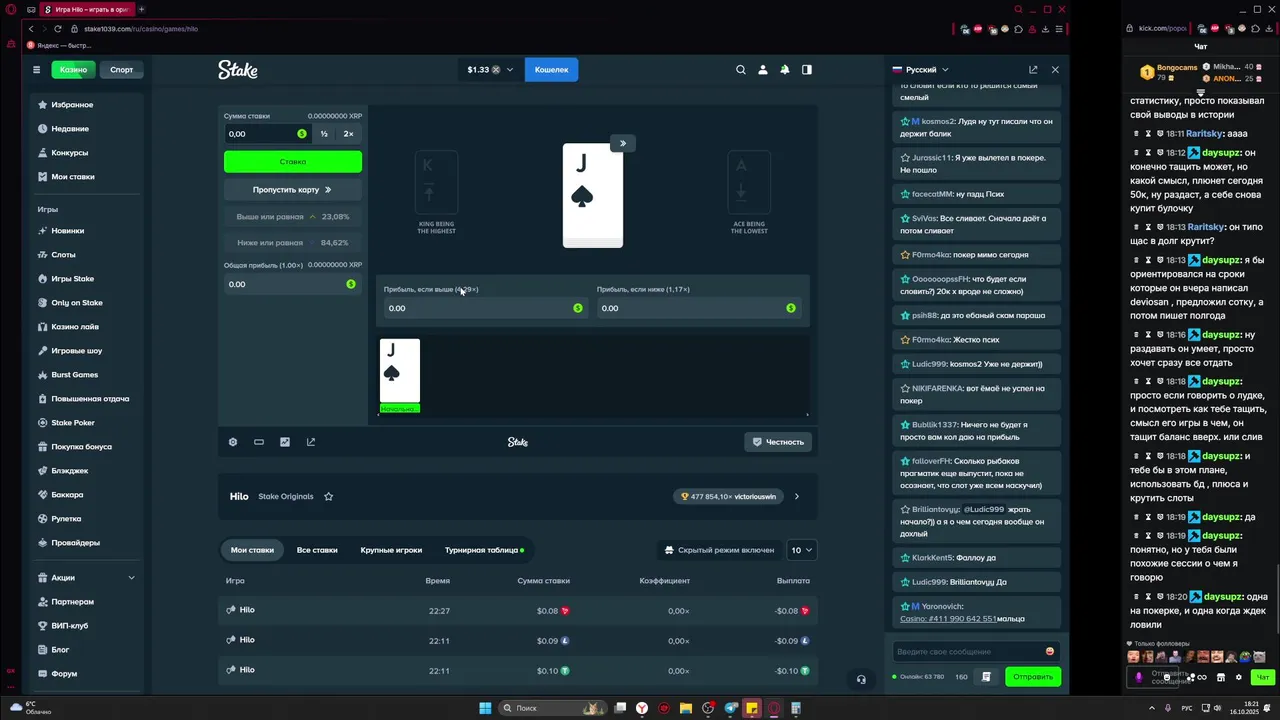This screenshot has height=720, width=1280.
Task: Close the Stake chat panel
Action: (1055, 70)
